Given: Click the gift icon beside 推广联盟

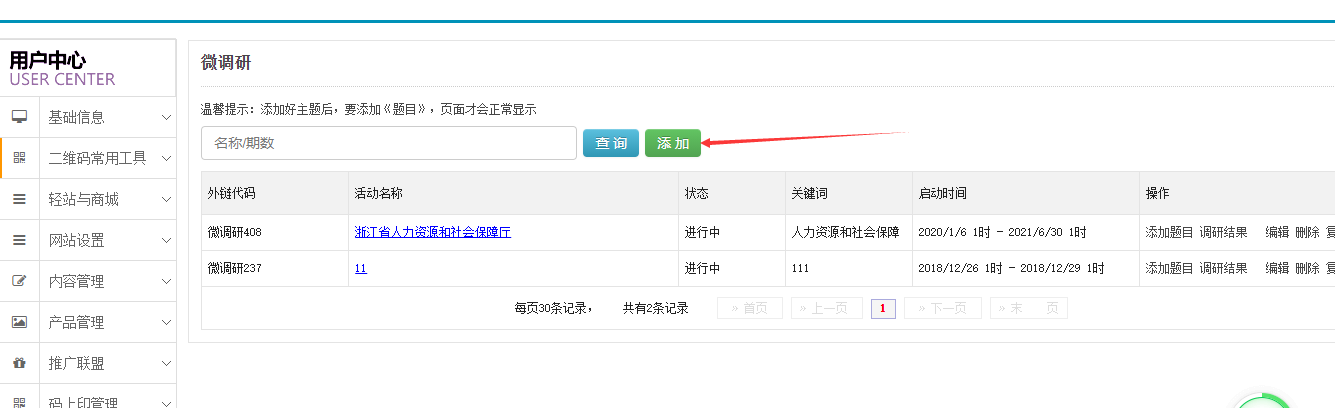Looking at the screenshot, I should (x=19, y=363).
